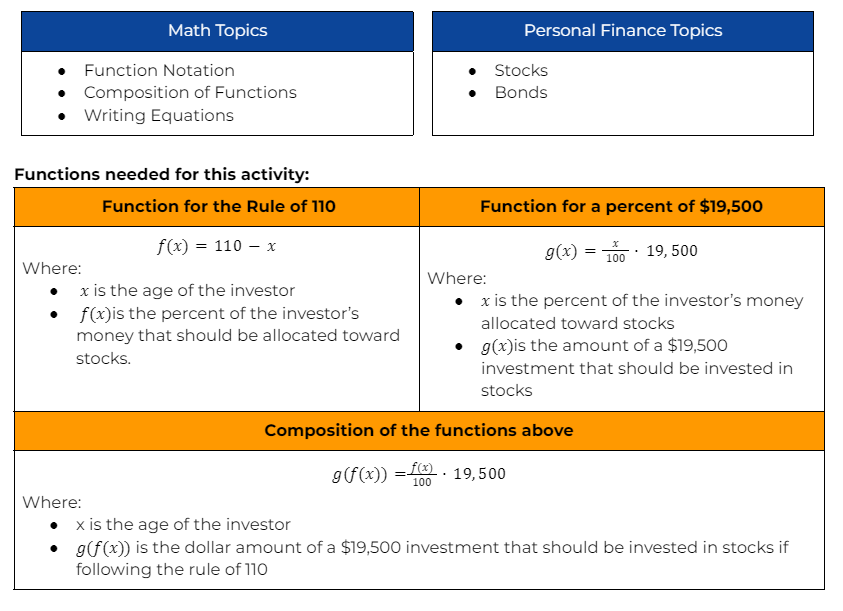Select the "f(x) is the percent" bullet text
This screenshot has width=843, height=611.
coord(237,336)
